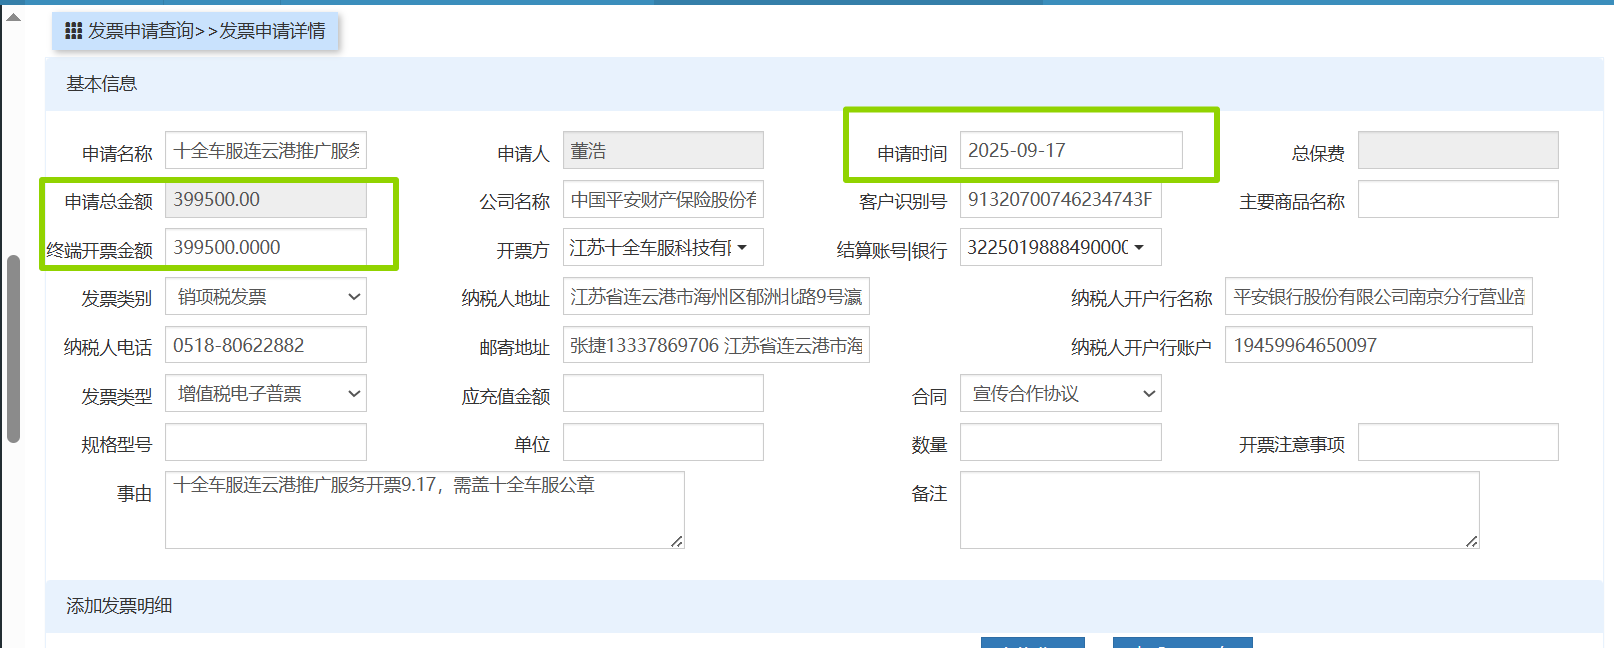Image resolution: width=1614 pixels, height=648 pixels.
Task: Click the 总保费 field
Action: tap(1458, 150)
